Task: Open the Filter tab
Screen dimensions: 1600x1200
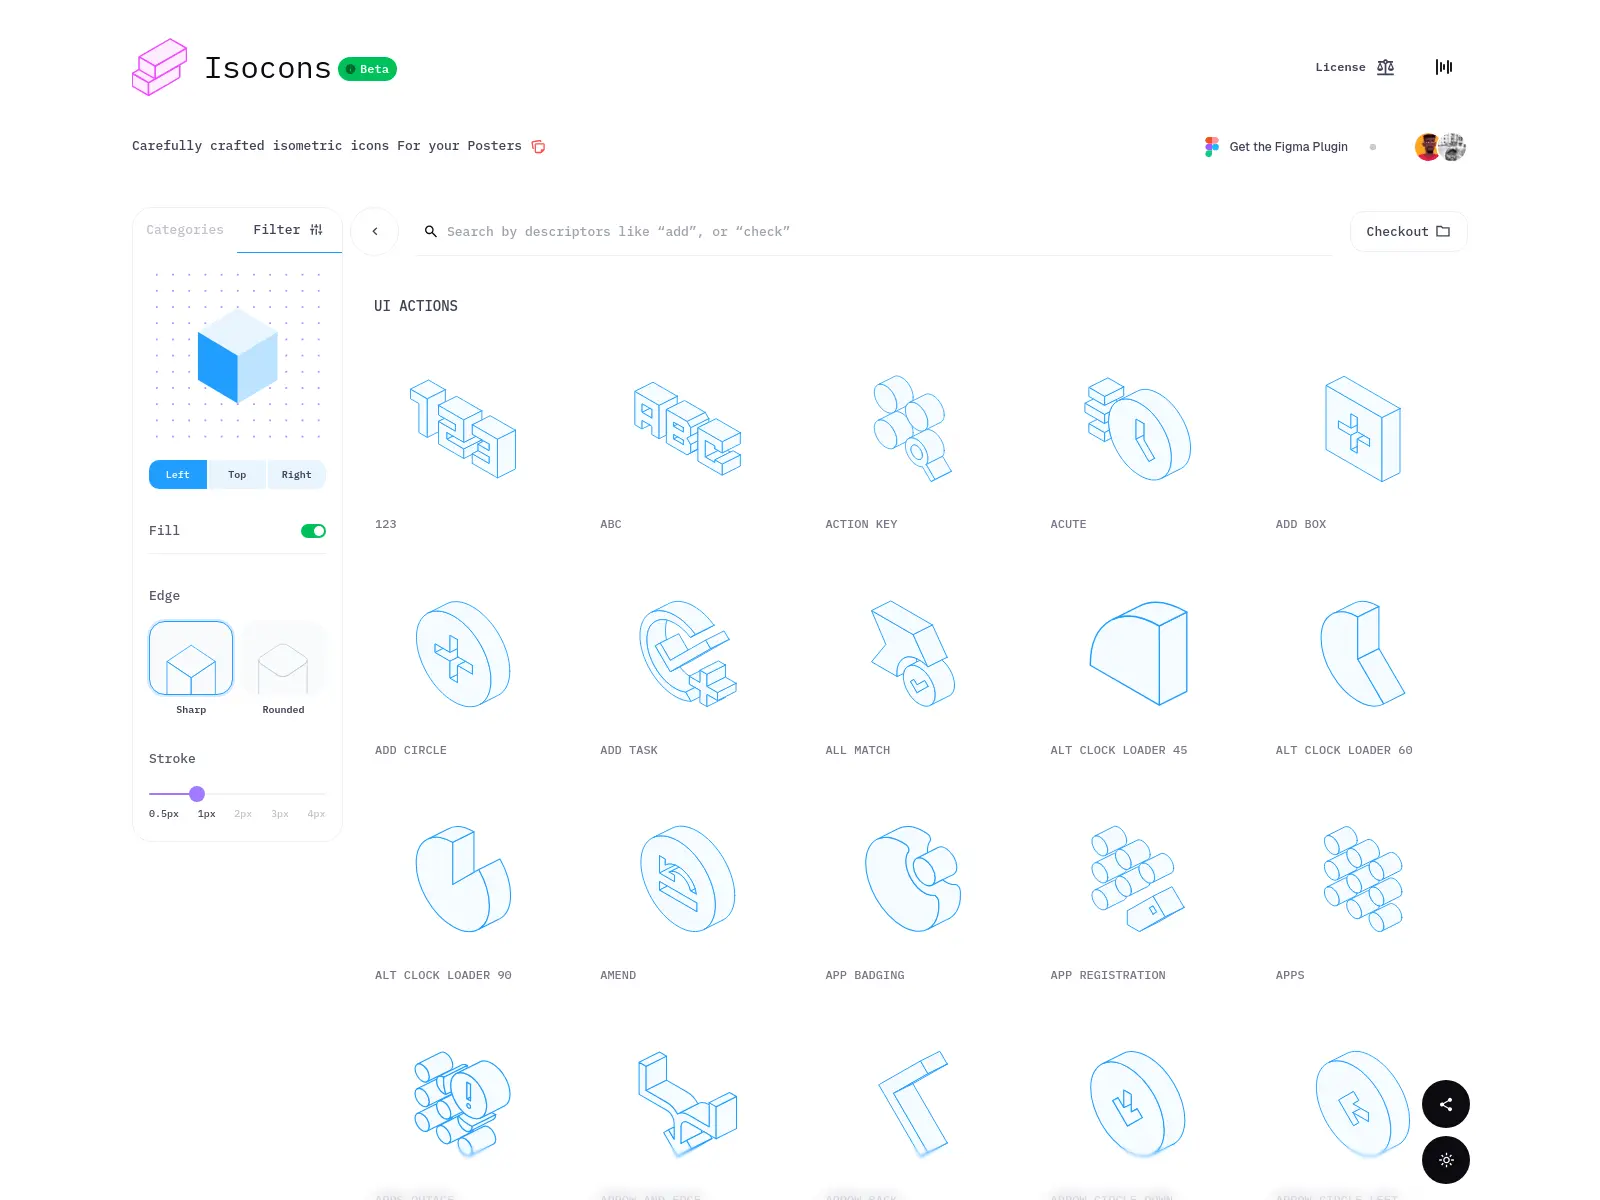Action: pyautogui.click(x=288, y=230)
